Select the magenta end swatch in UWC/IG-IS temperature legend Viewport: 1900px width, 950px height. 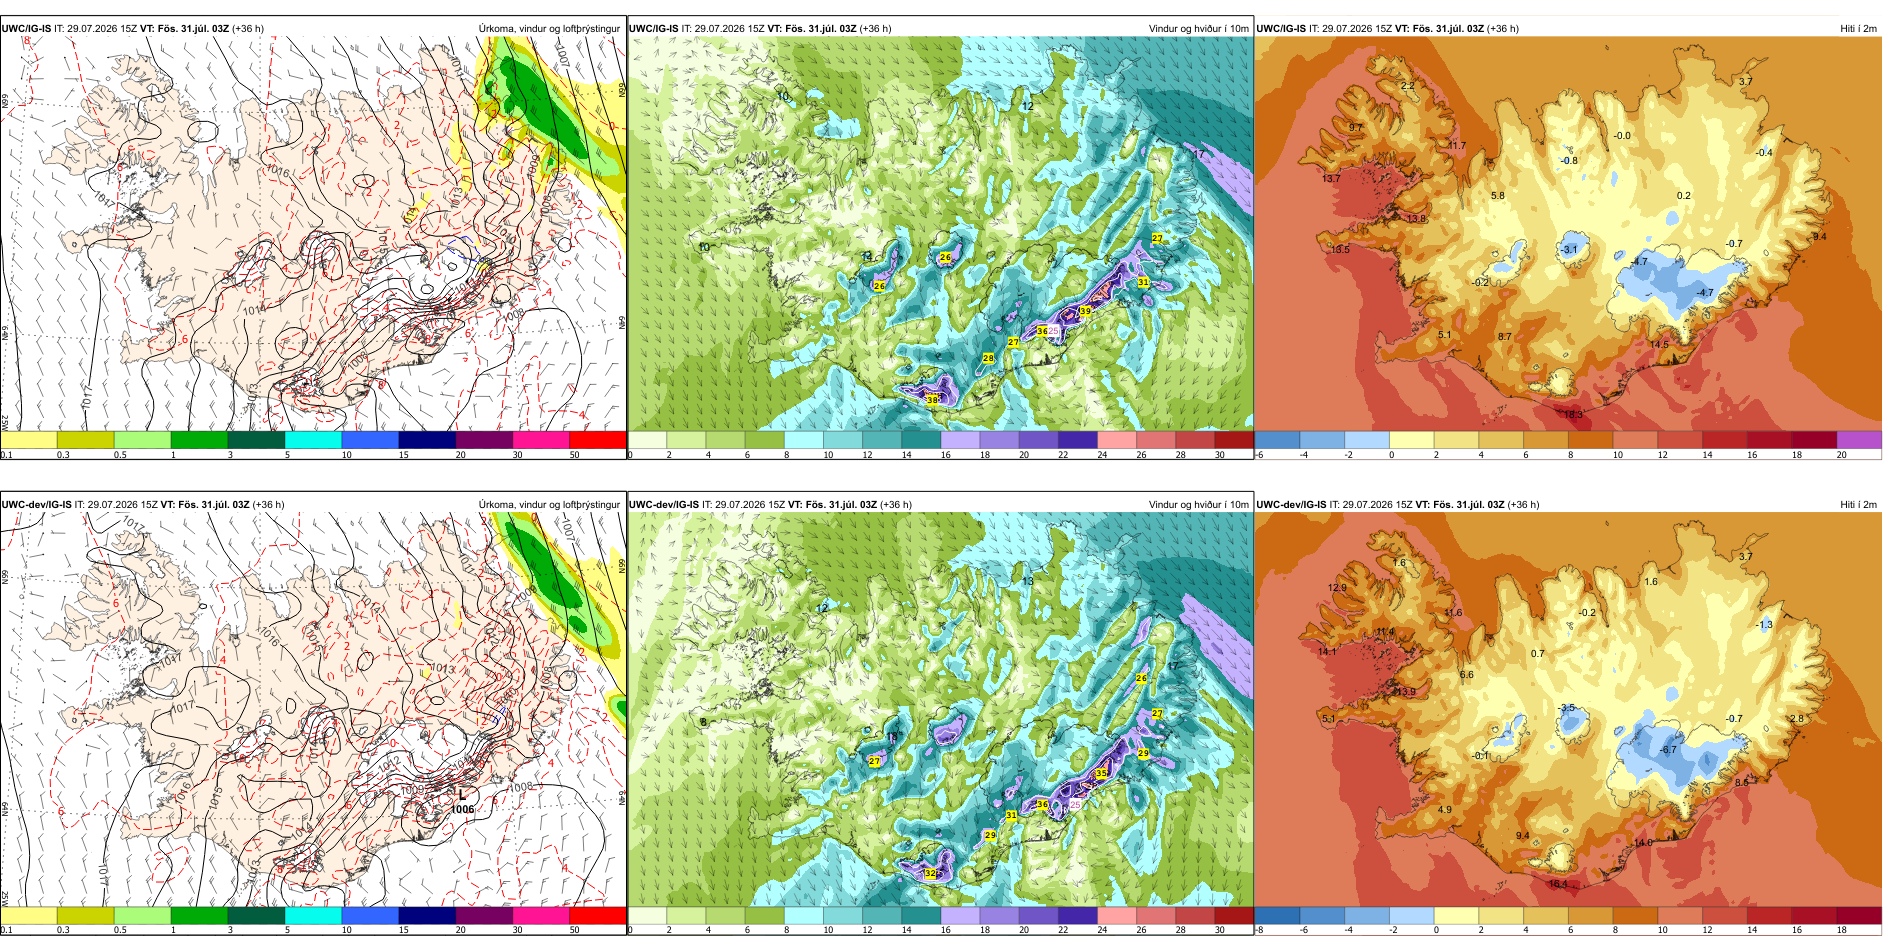(1859, 439)
